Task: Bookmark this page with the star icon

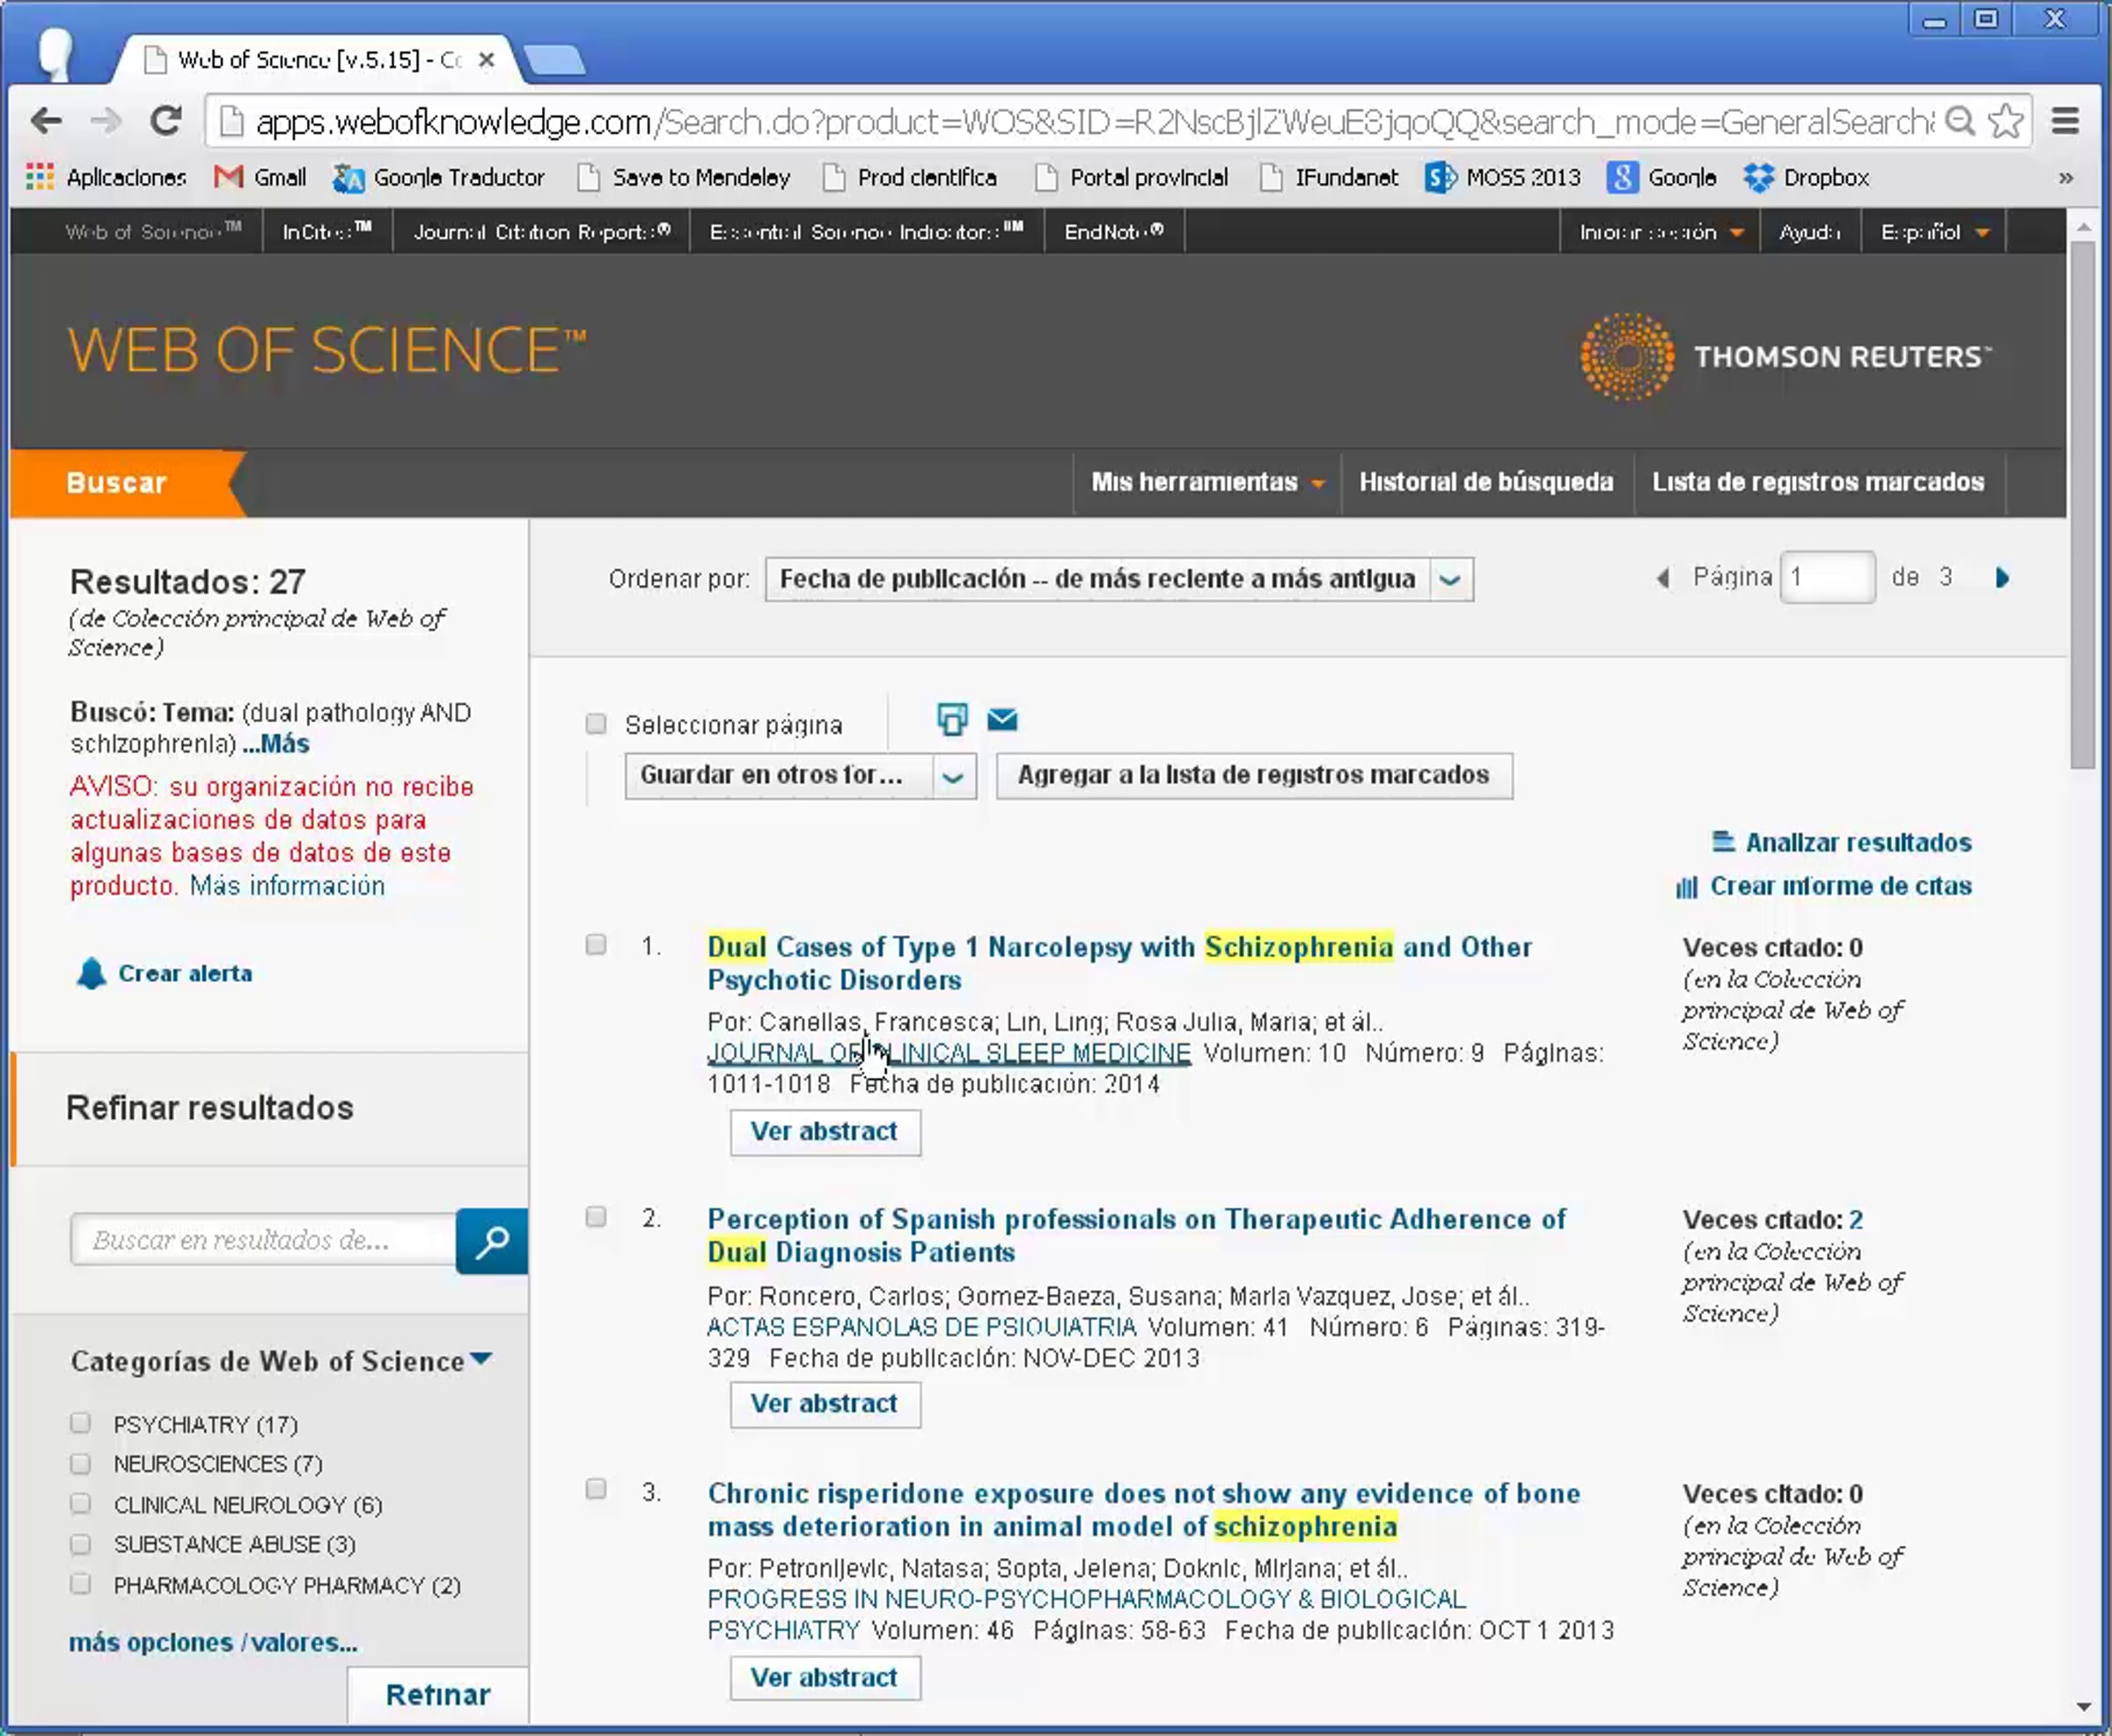Action: point(2006,122)
